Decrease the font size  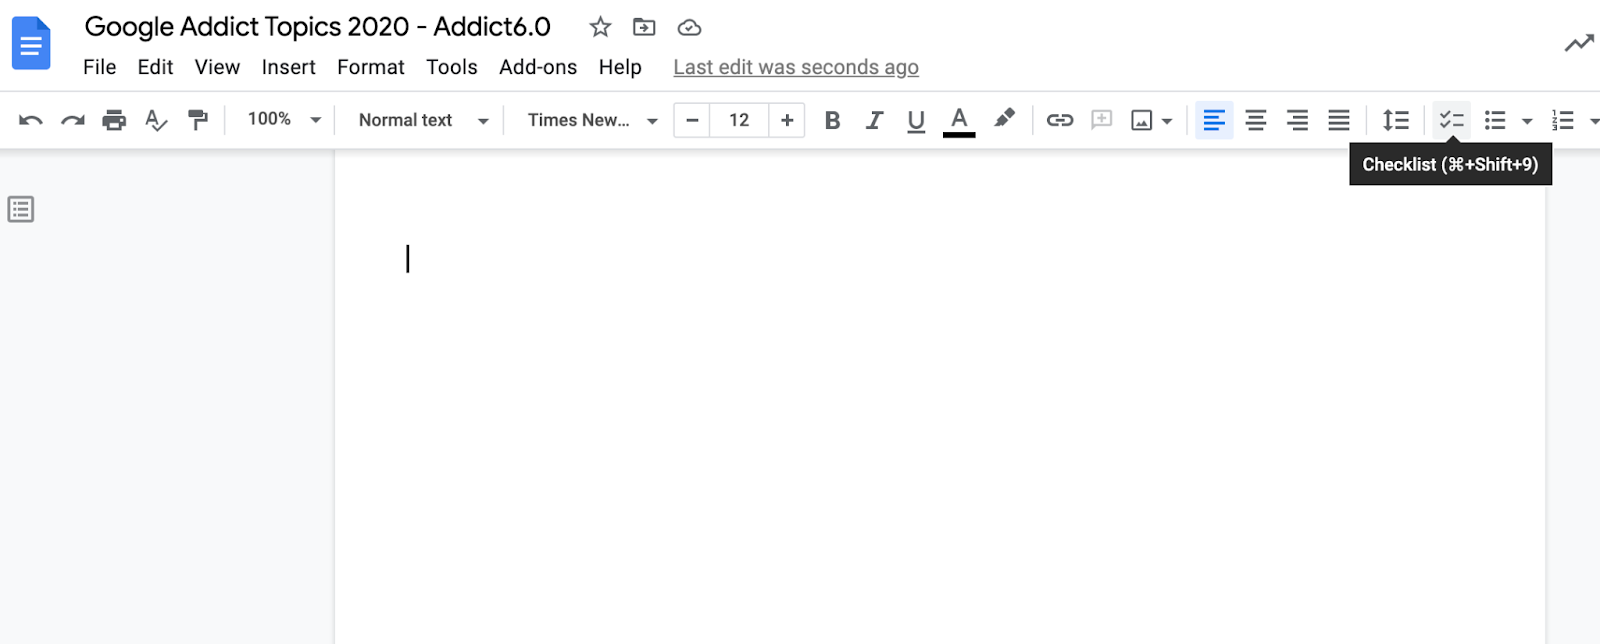692,120
